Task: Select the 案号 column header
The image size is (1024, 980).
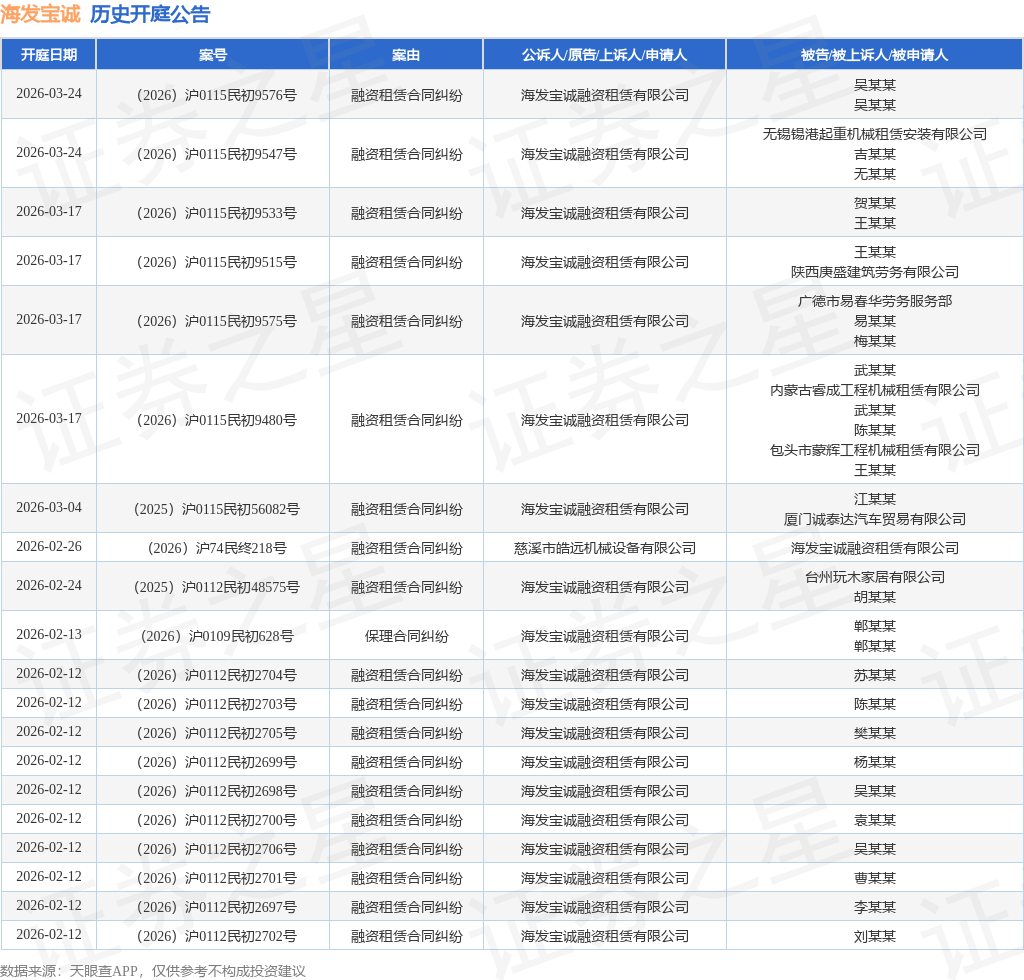Action: (213, 55)
